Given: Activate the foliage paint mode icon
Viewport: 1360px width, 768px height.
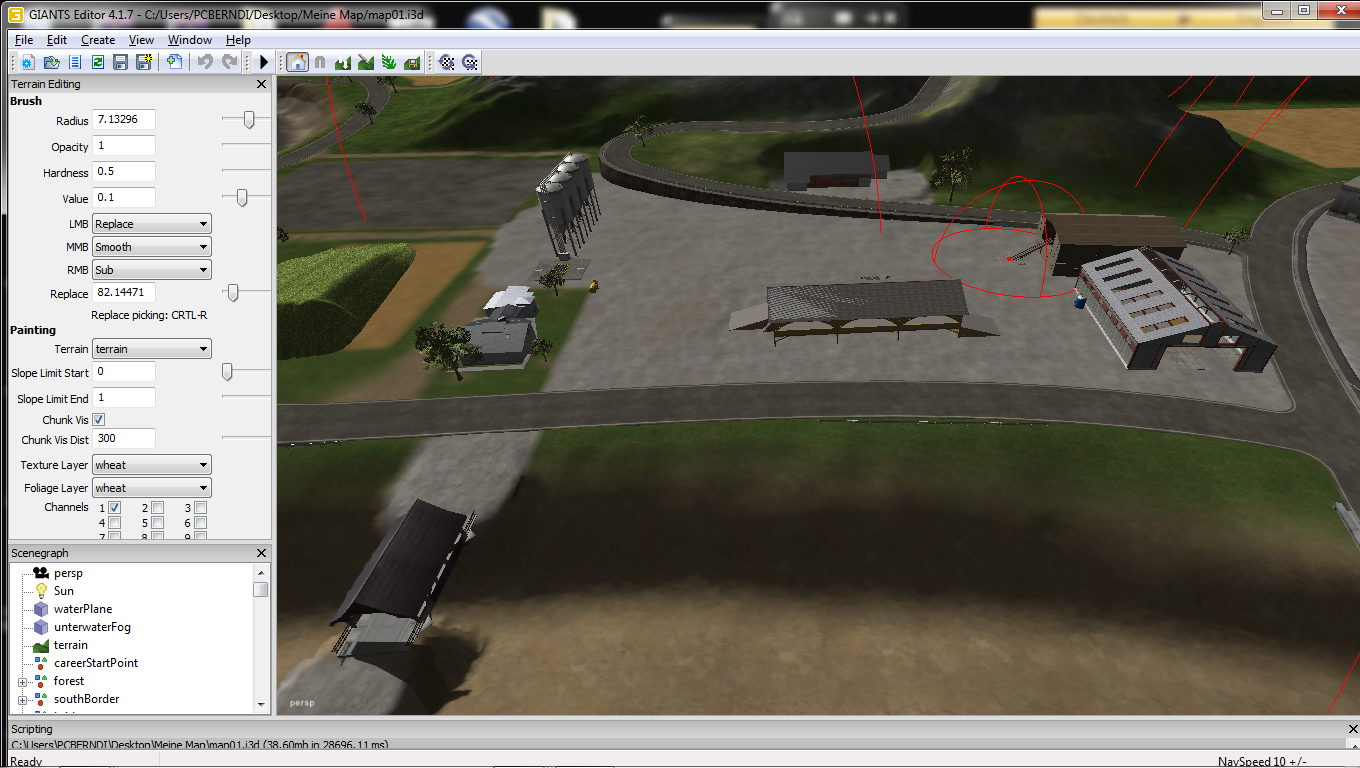Looking at the screenshot, I should click(389, 62).
